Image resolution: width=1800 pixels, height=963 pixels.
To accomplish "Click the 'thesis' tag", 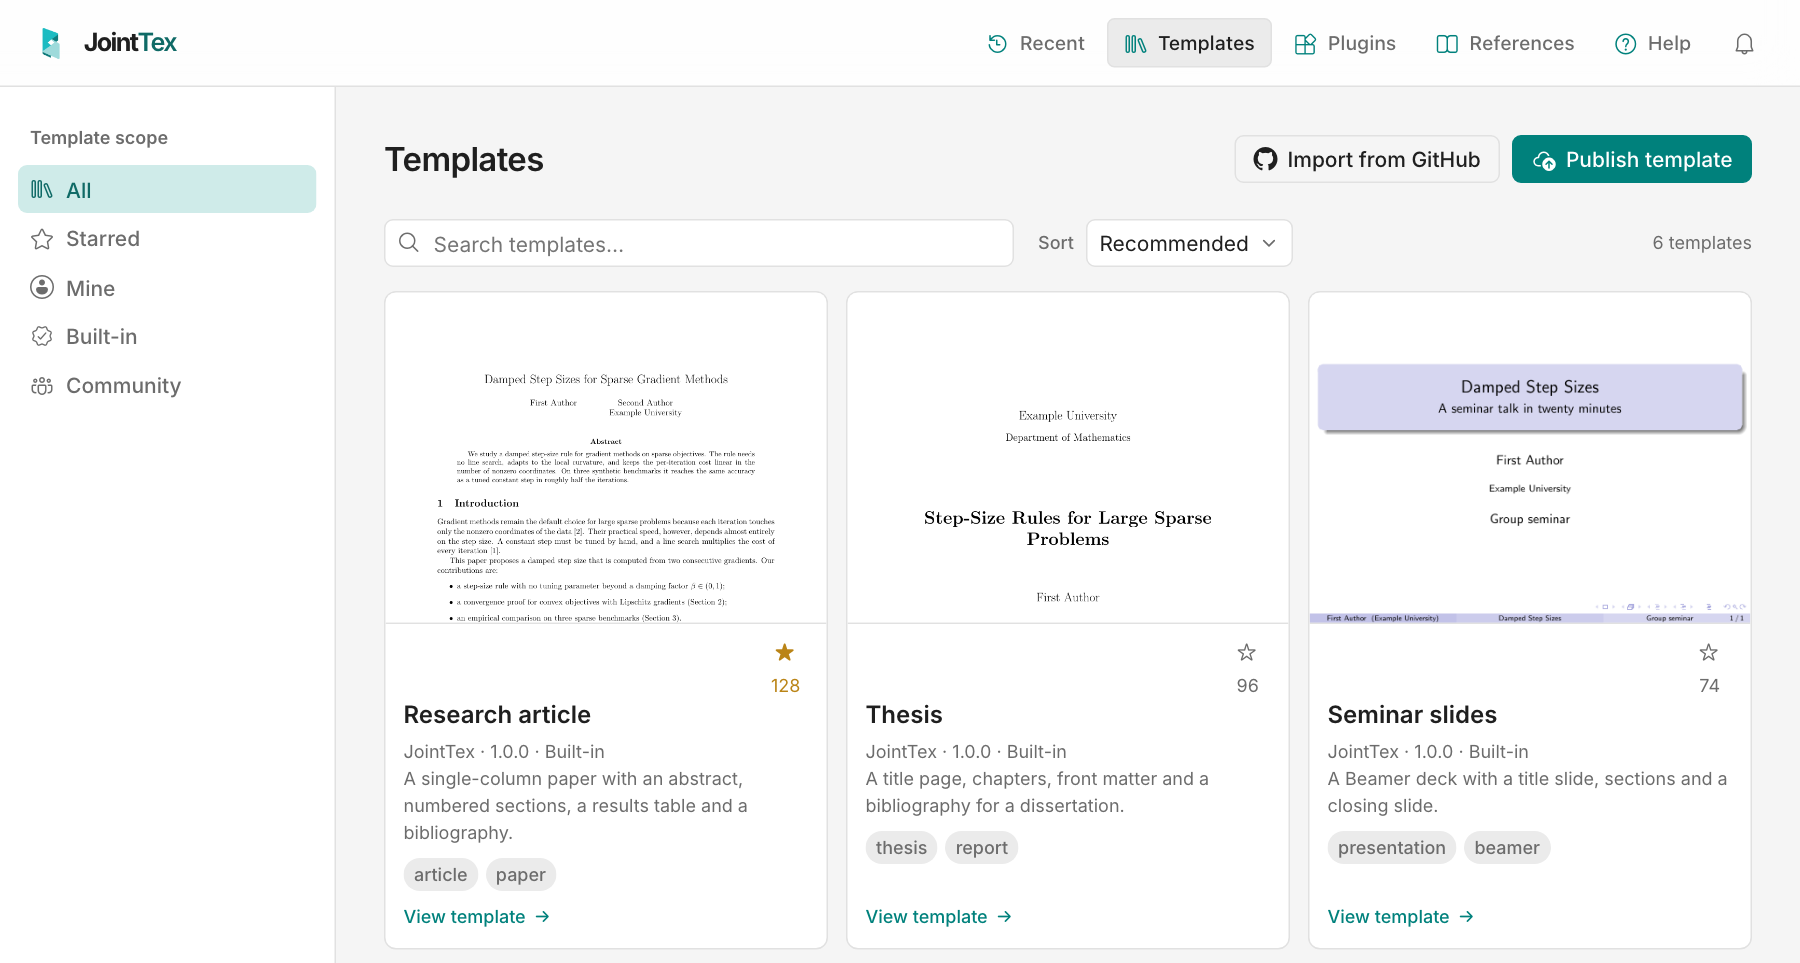I will pos(902,848).
